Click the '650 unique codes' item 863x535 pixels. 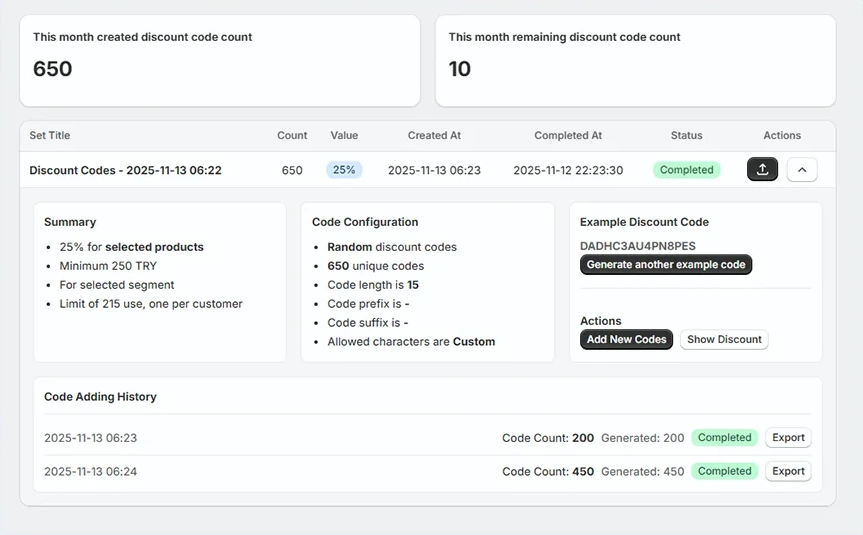[375, 266]
